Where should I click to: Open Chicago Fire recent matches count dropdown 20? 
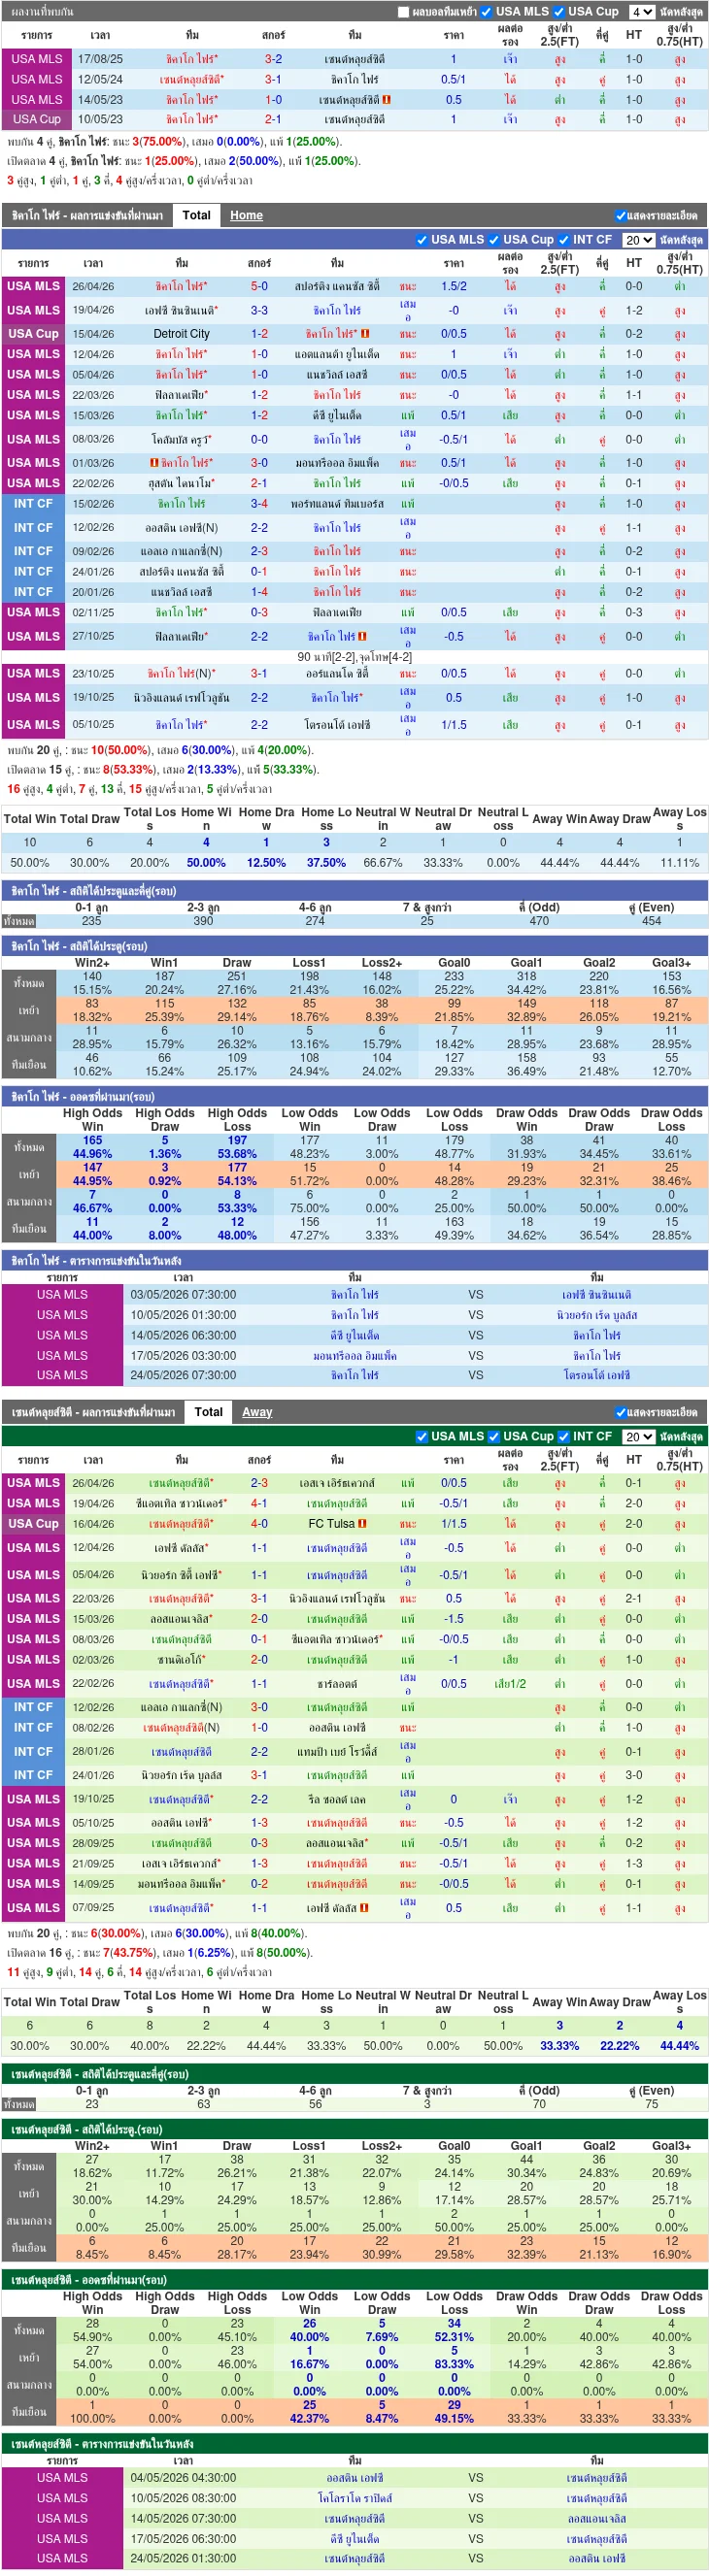click(x=638, y=240)
